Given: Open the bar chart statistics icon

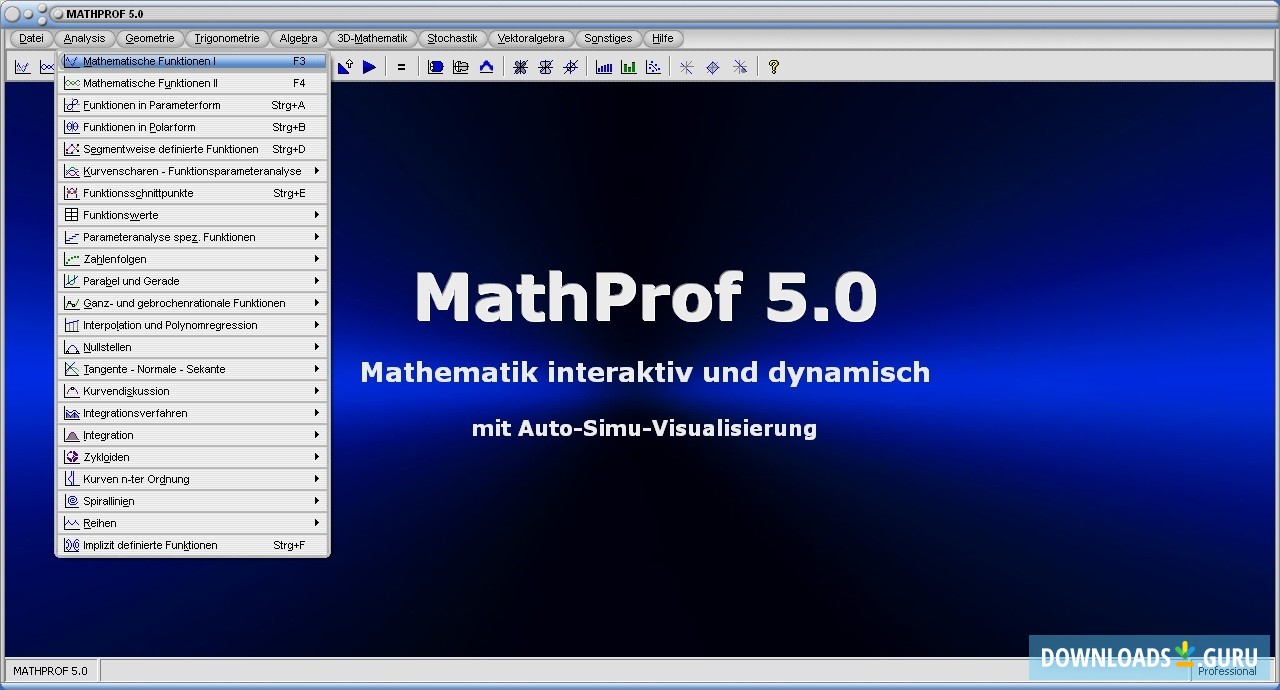Looking at the screenshot, I should tap(603, 66).
